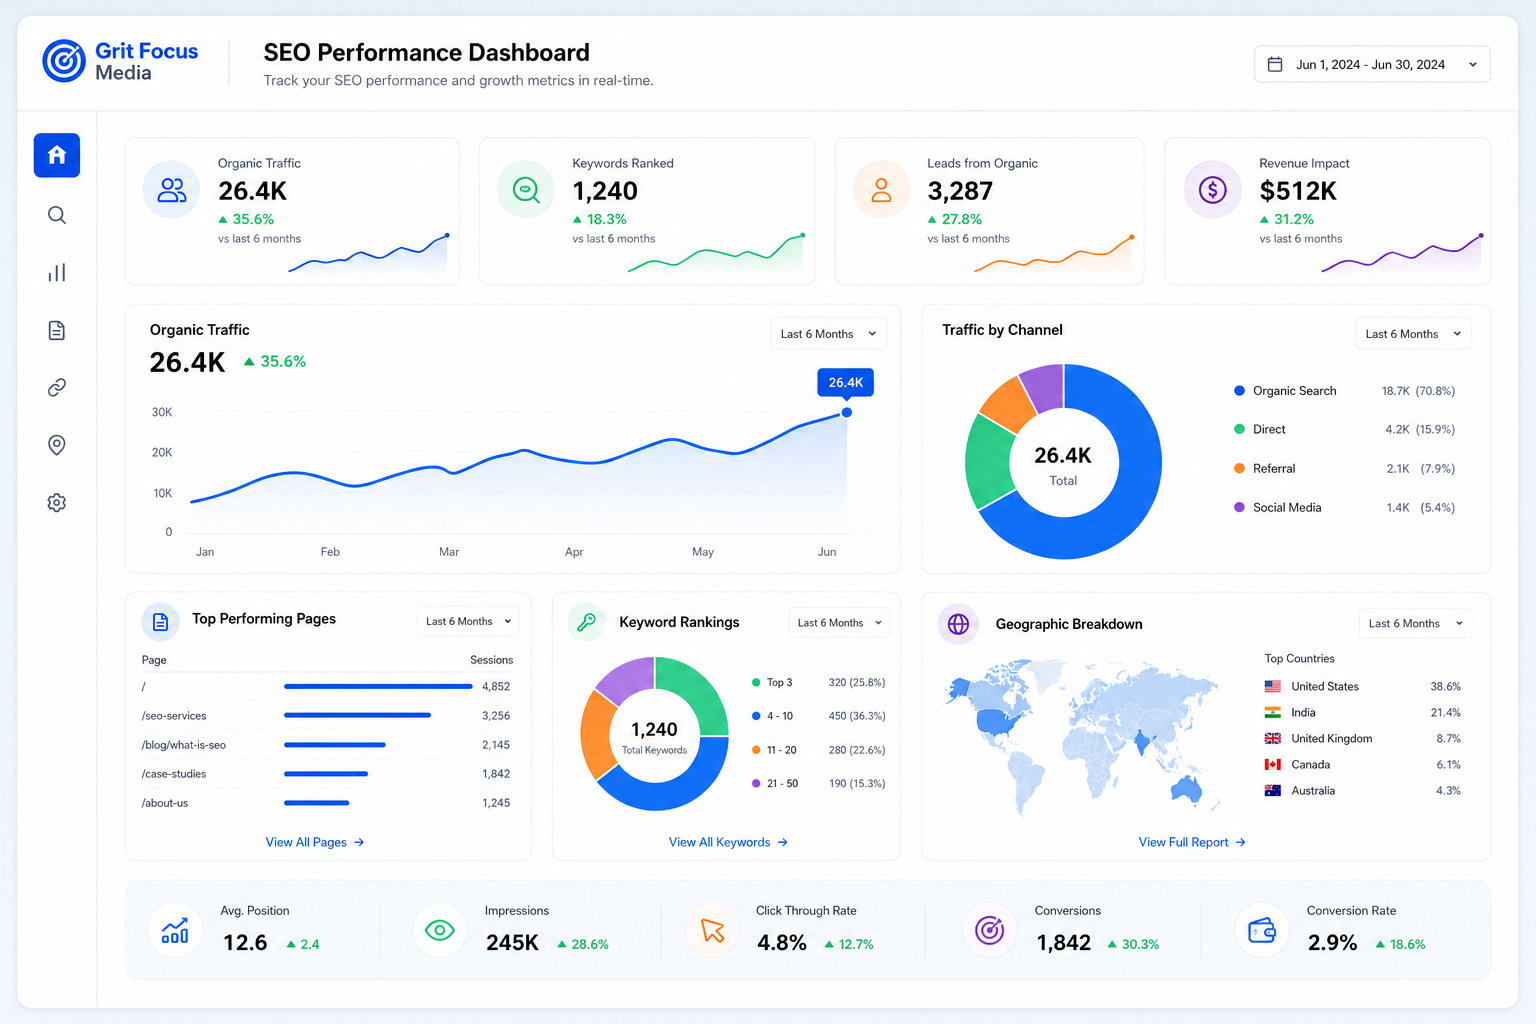Open the settings gear sidebar icon
Viewport: 1536px width, 1024px height.
pyautogui.click(x=57, y=502)
